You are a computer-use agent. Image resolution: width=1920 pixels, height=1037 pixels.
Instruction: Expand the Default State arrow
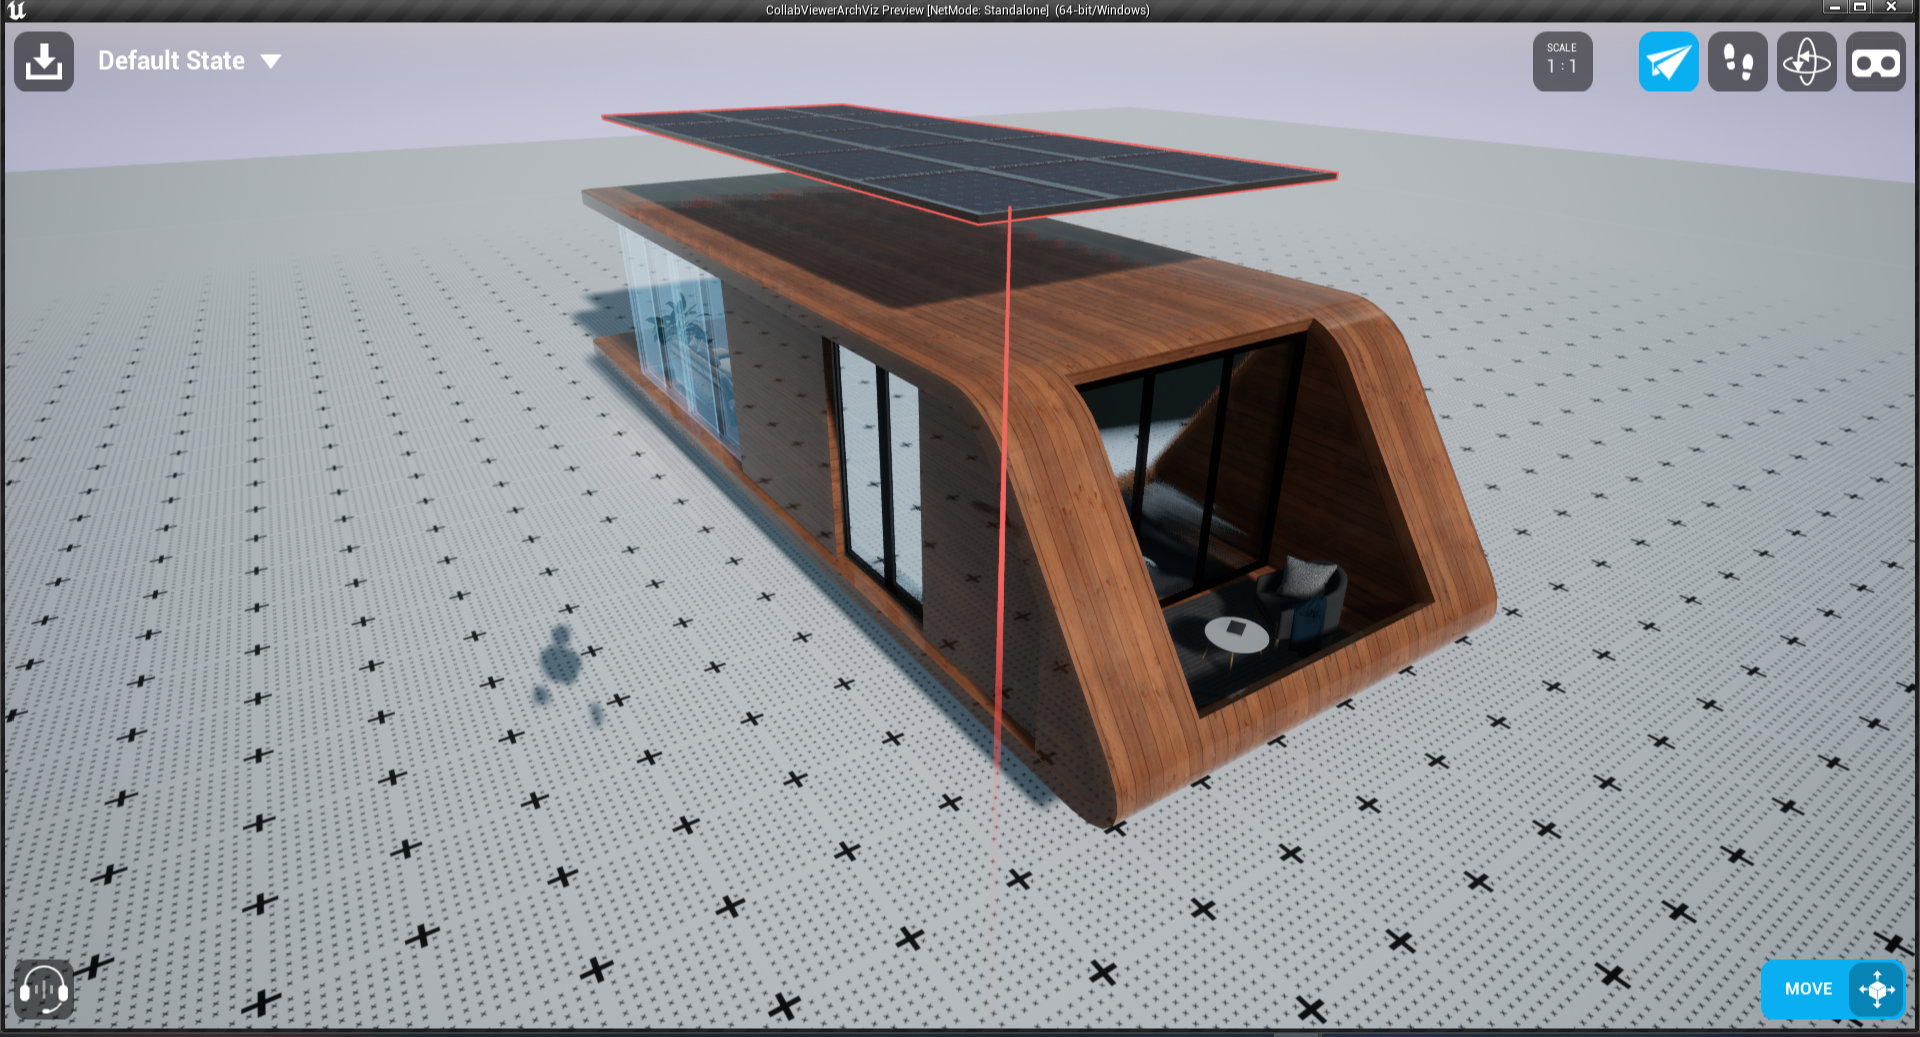click(x=270, y=61)
